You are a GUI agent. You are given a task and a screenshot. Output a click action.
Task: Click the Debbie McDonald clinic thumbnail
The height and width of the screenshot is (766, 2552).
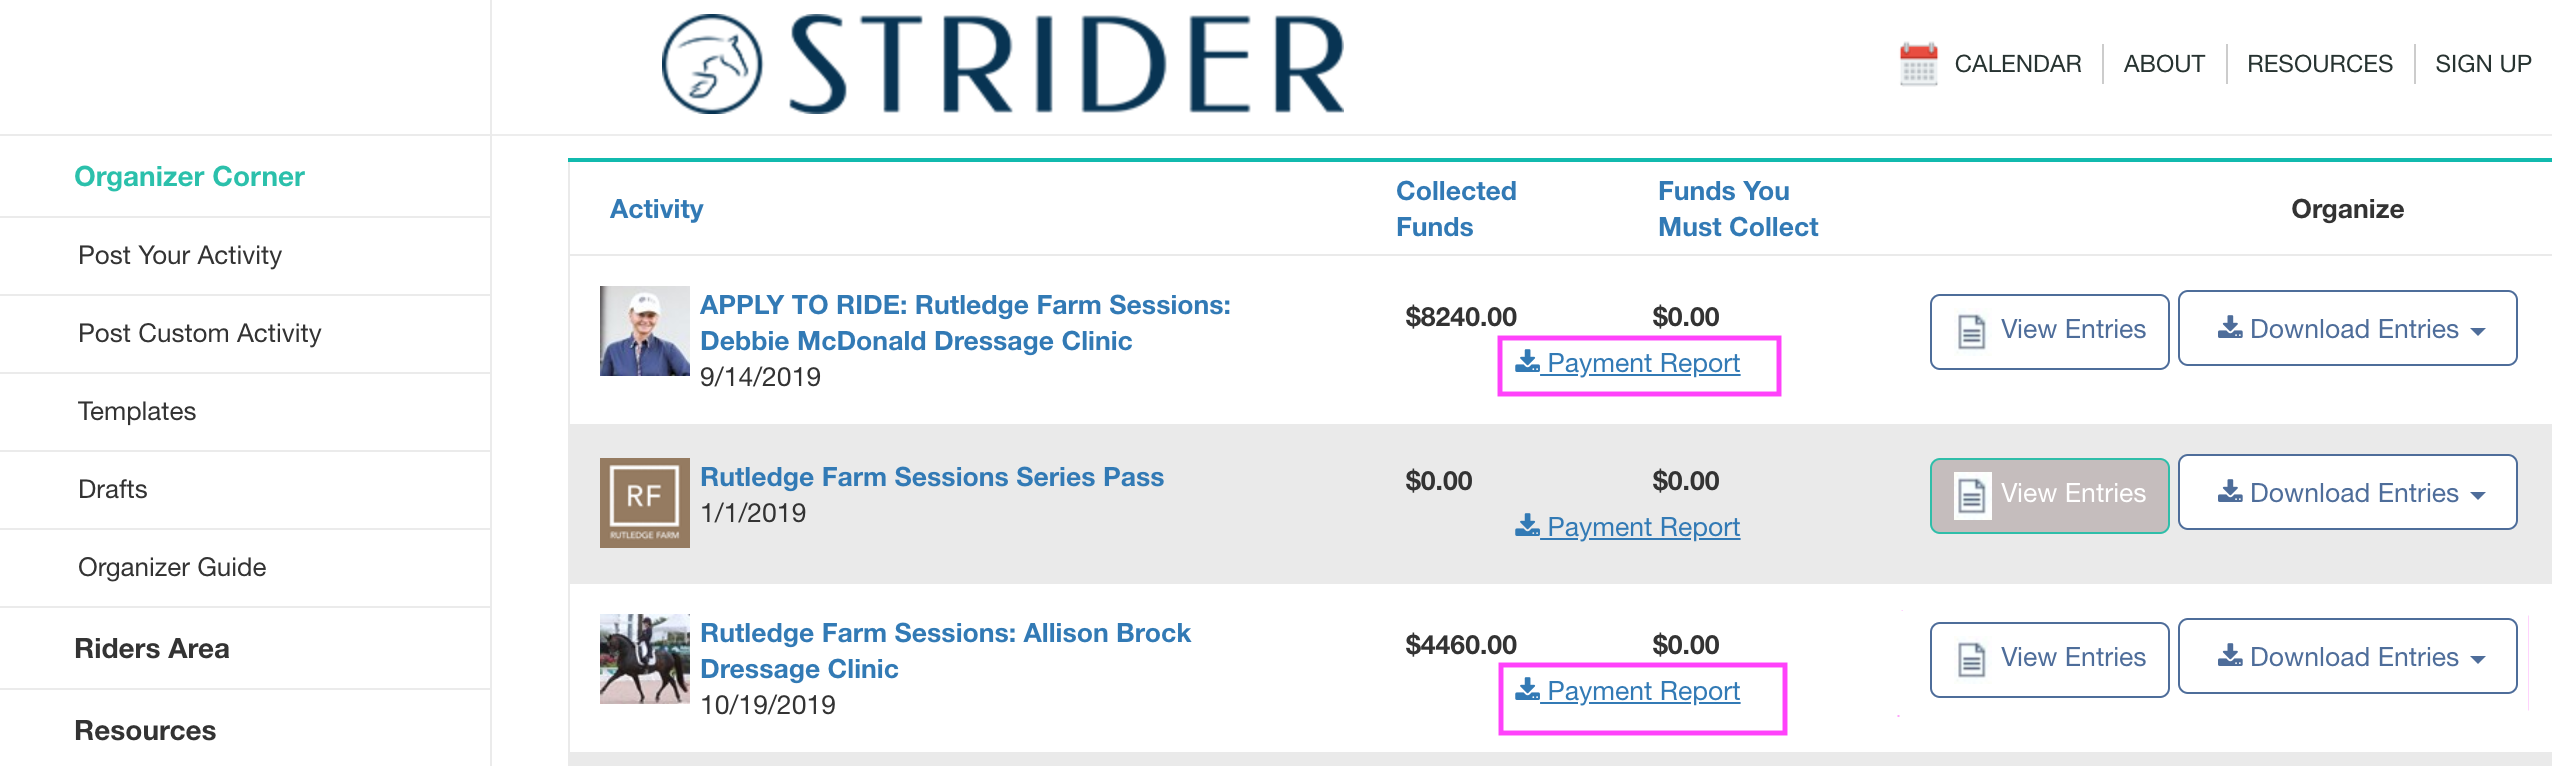644,331
